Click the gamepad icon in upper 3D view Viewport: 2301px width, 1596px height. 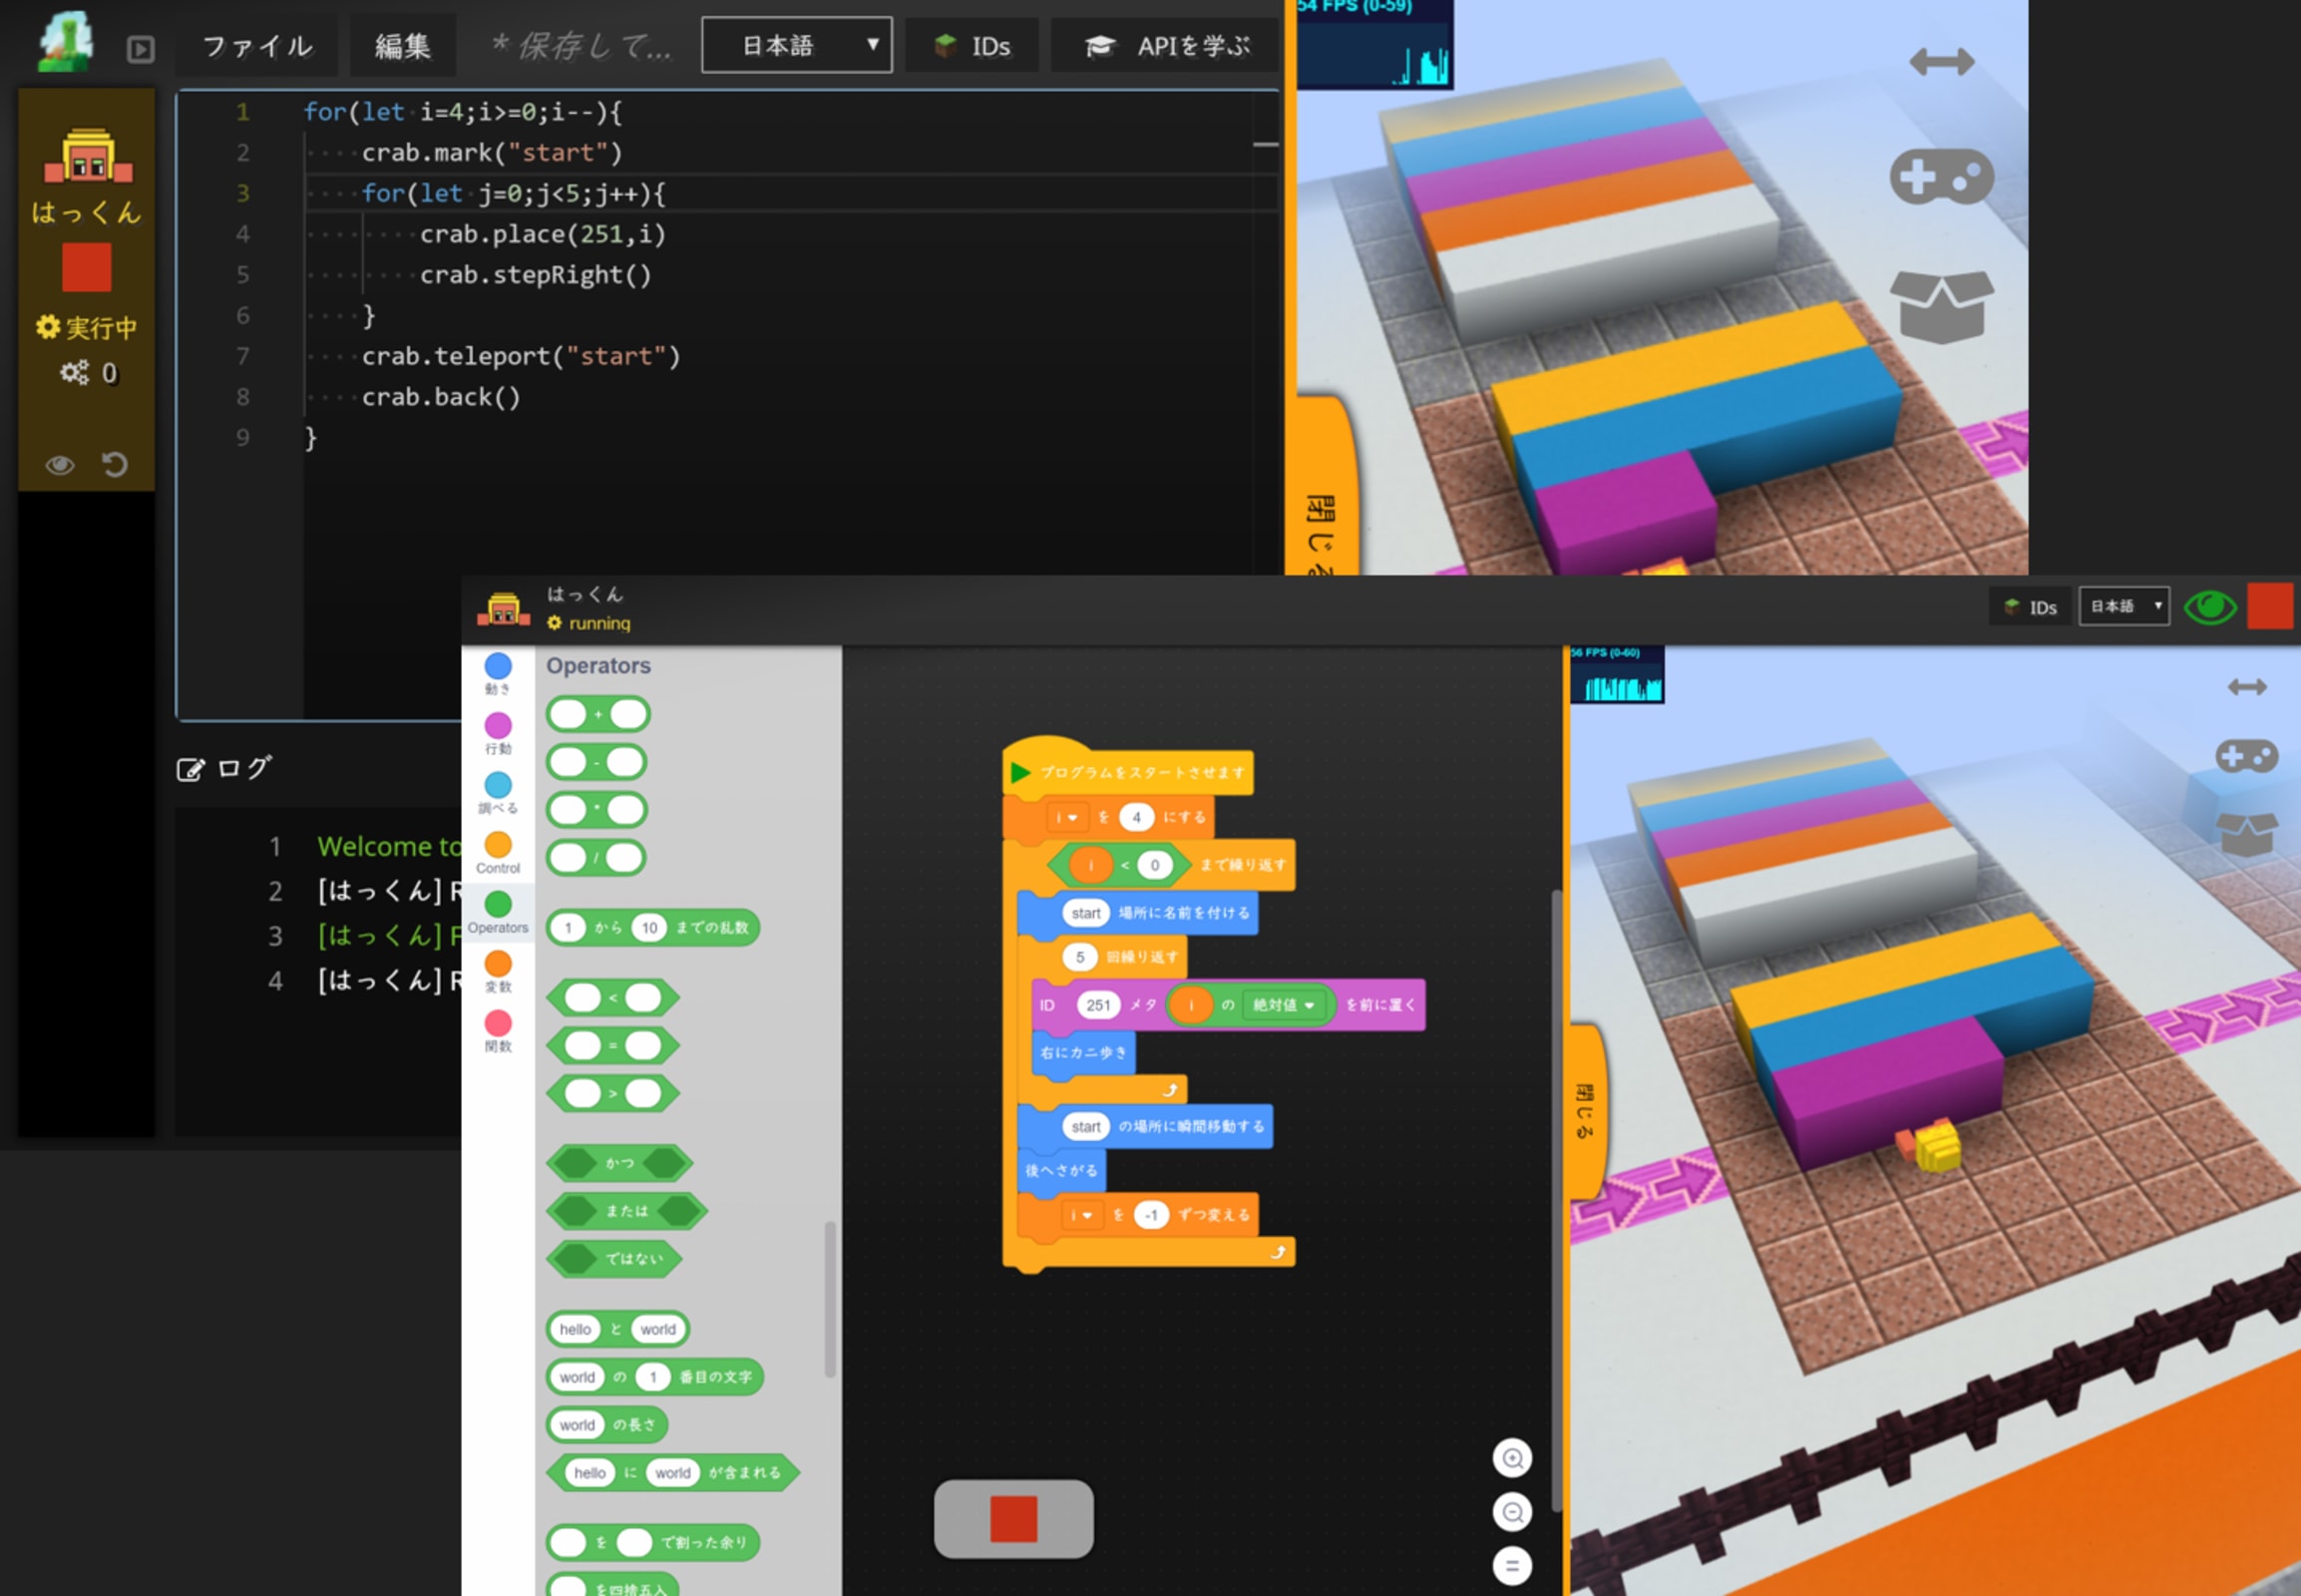(1941, 177)
